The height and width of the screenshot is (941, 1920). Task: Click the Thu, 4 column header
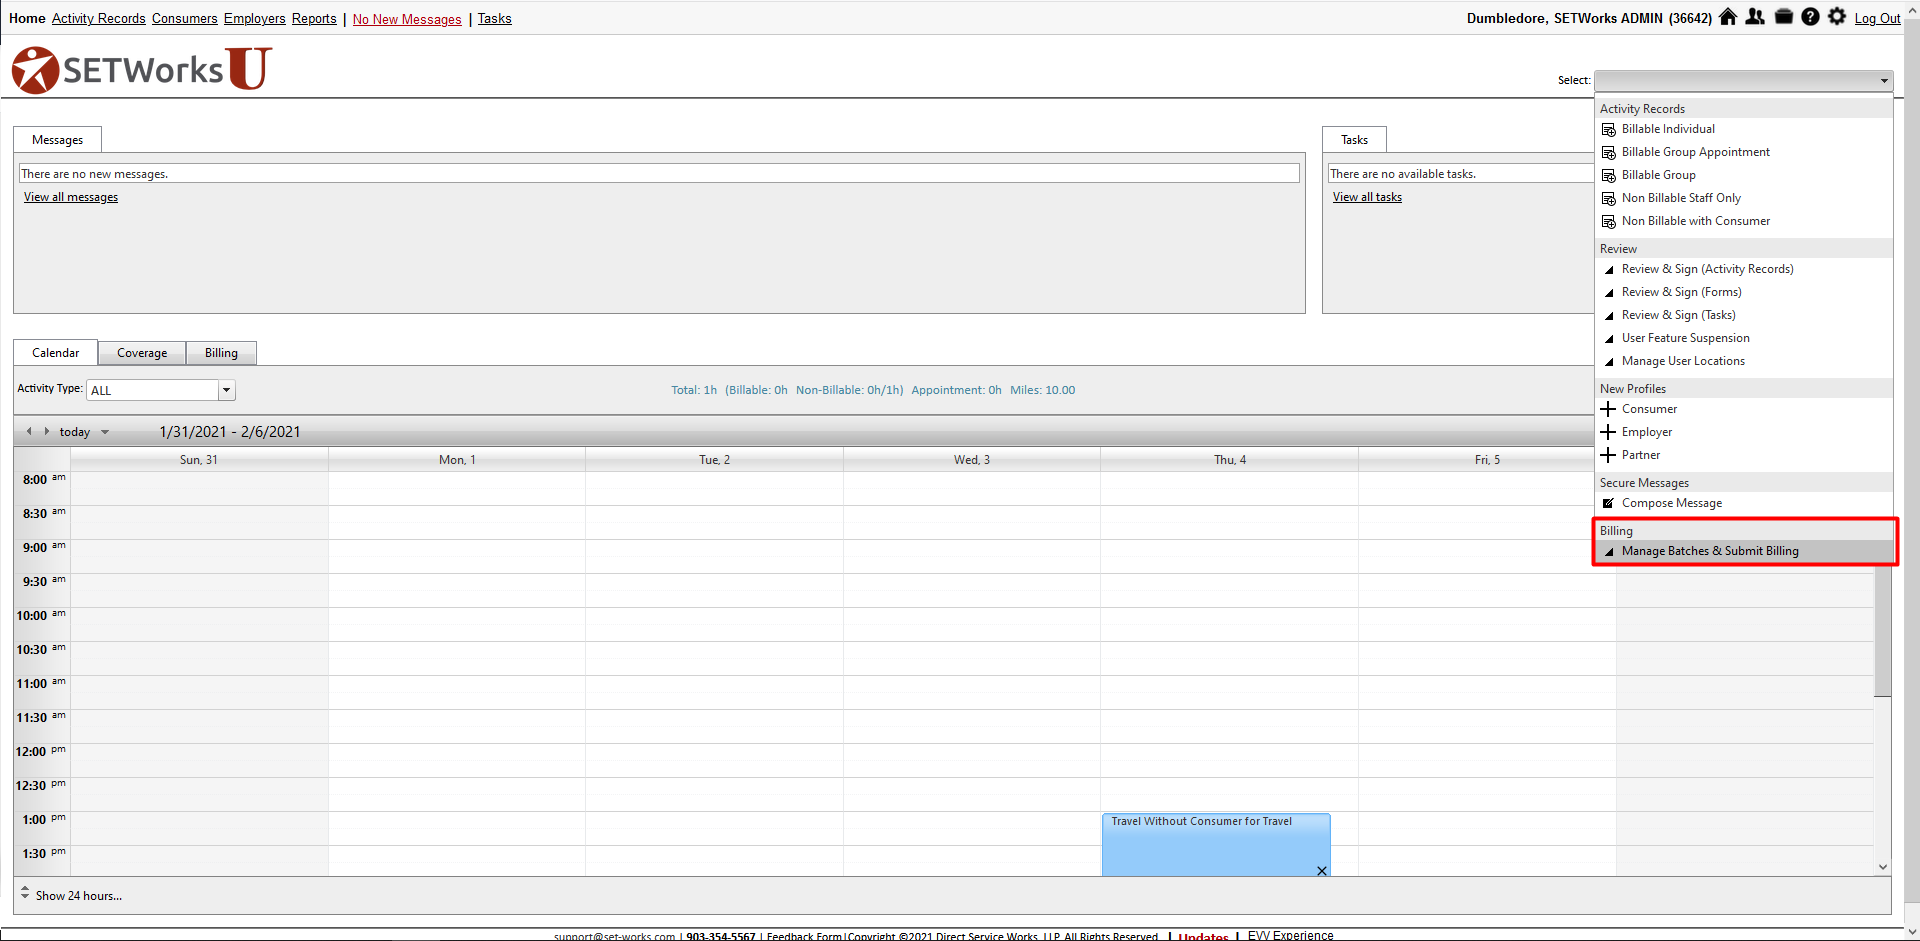point(1230,460)
